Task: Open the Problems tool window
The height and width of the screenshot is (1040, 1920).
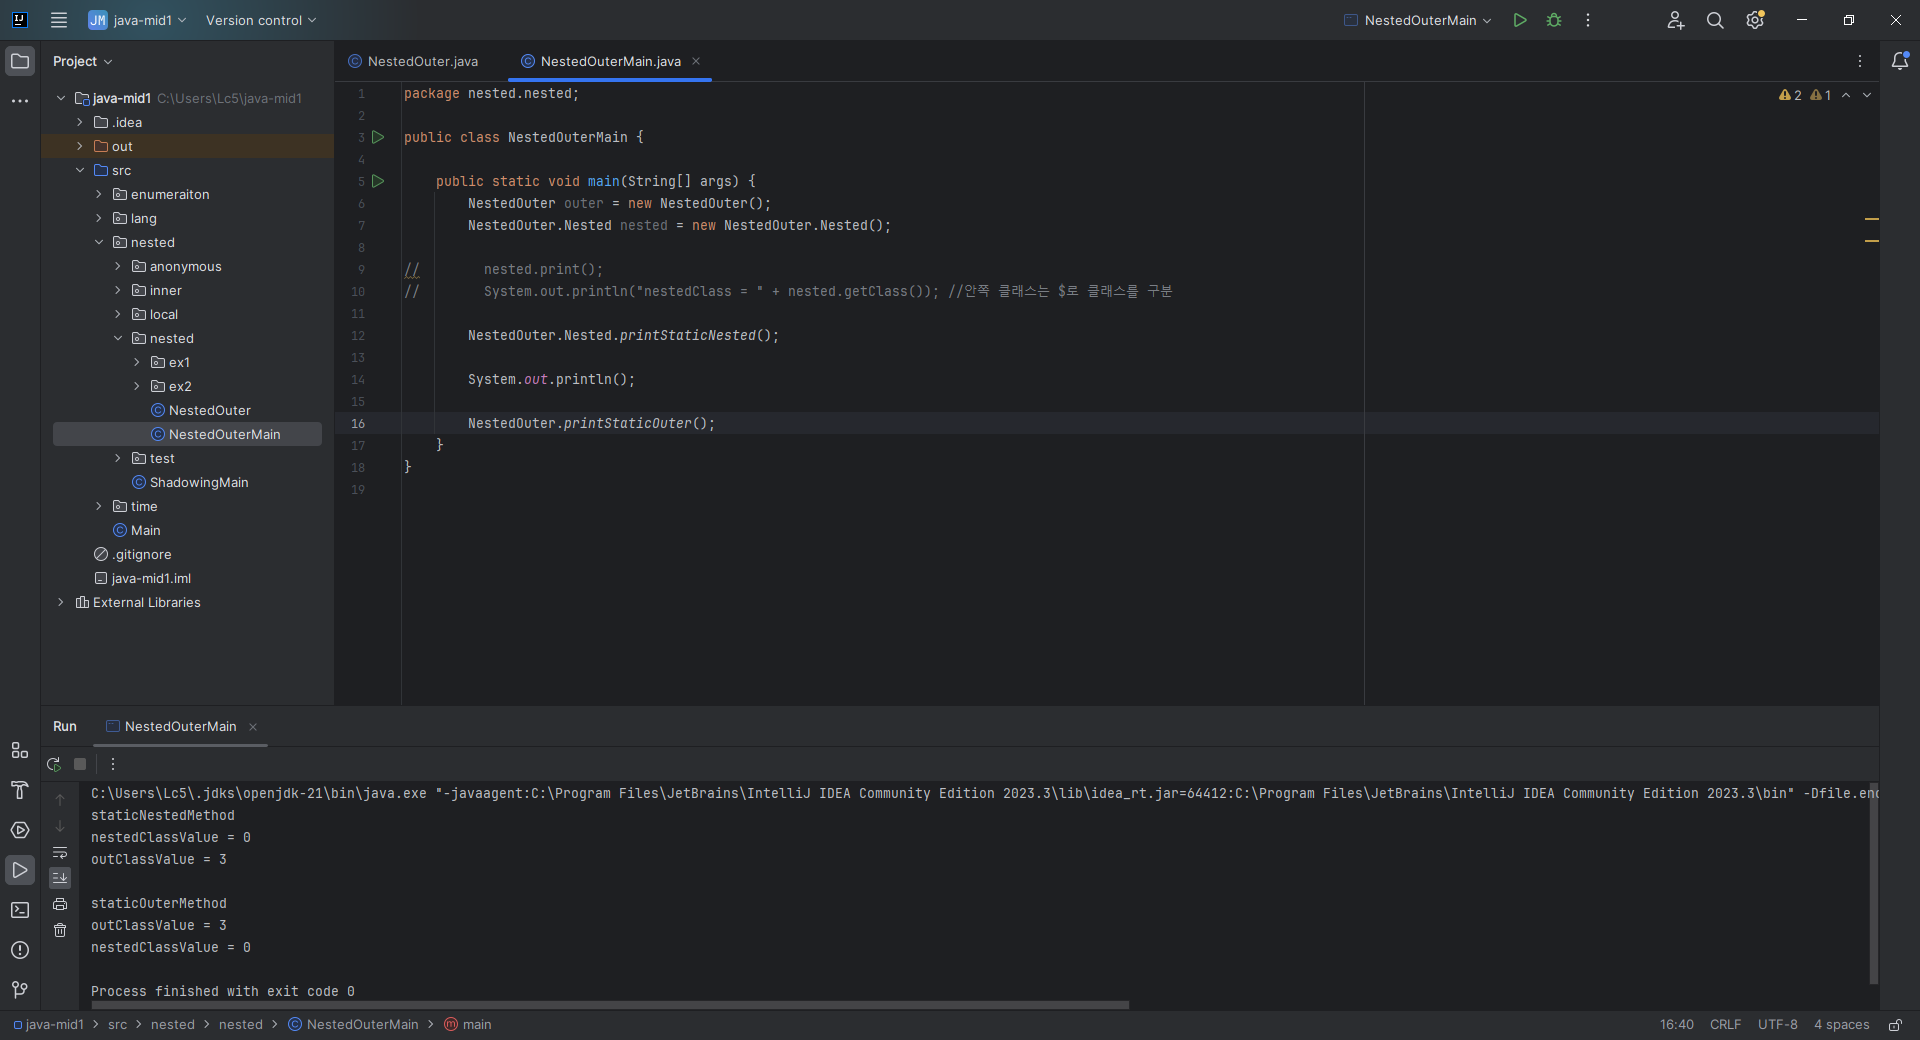Action: pos(20,950)
